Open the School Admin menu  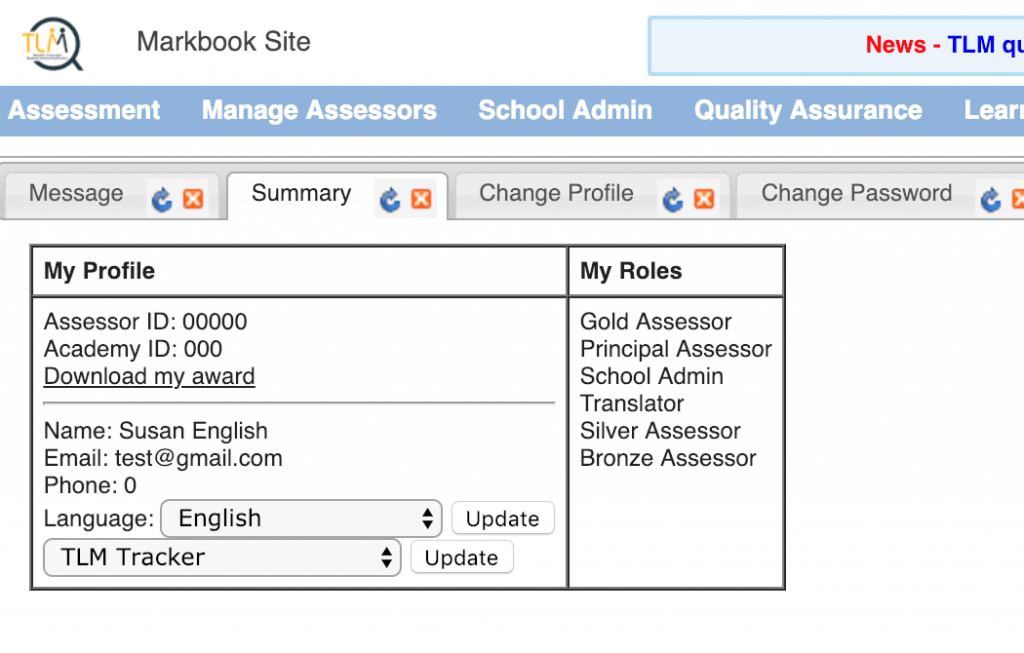click(566, 110)
